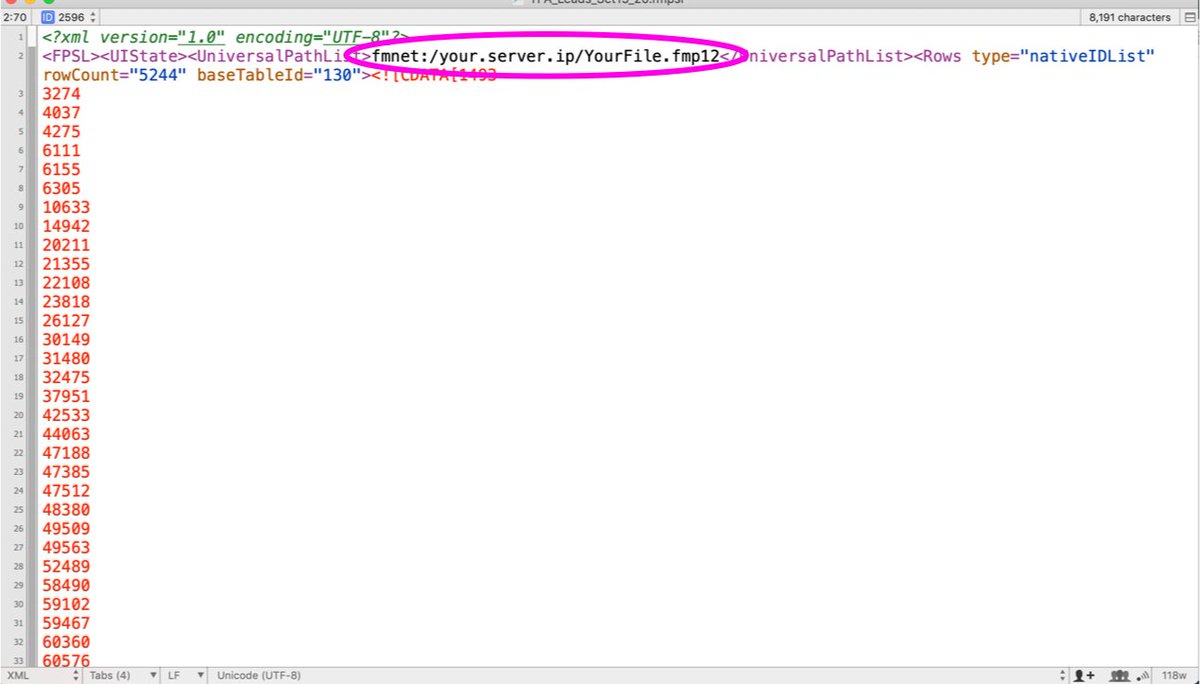Click the version value "1.0" on line 1
This screenshot has height=684, width=1200.
click(202, 37)
